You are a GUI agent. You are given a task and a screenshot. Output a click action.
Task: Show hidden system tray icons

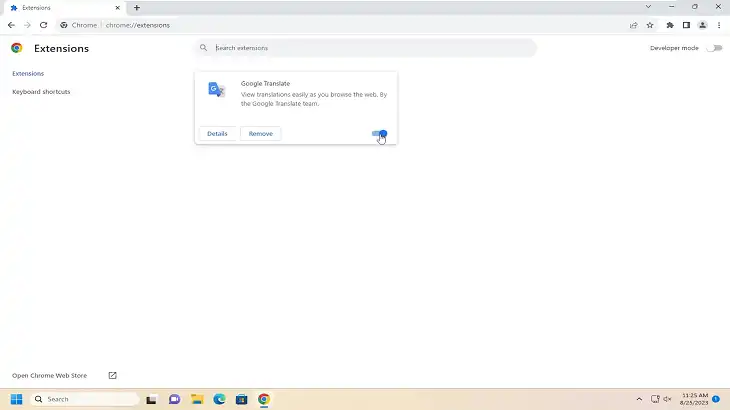639,399
